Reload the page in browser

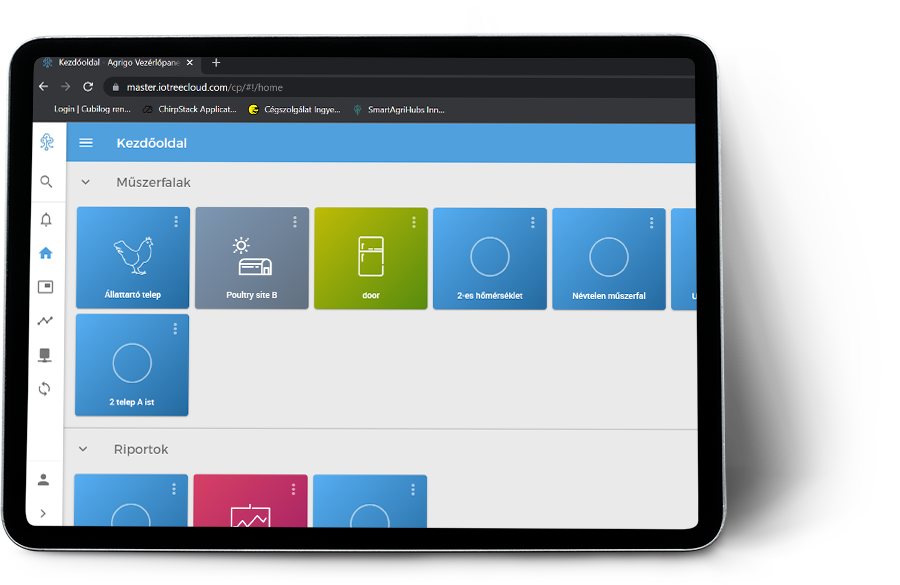tap(88, 87)
